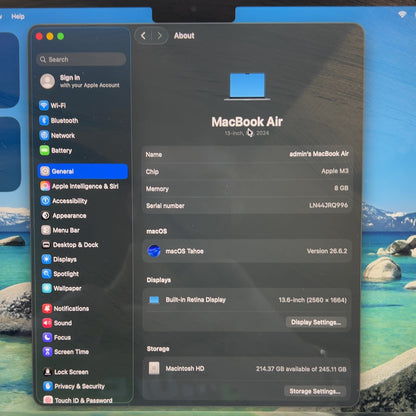Go forward with the right chevron
The height and width of the screenshot is (416, 416).
point(159,36)
